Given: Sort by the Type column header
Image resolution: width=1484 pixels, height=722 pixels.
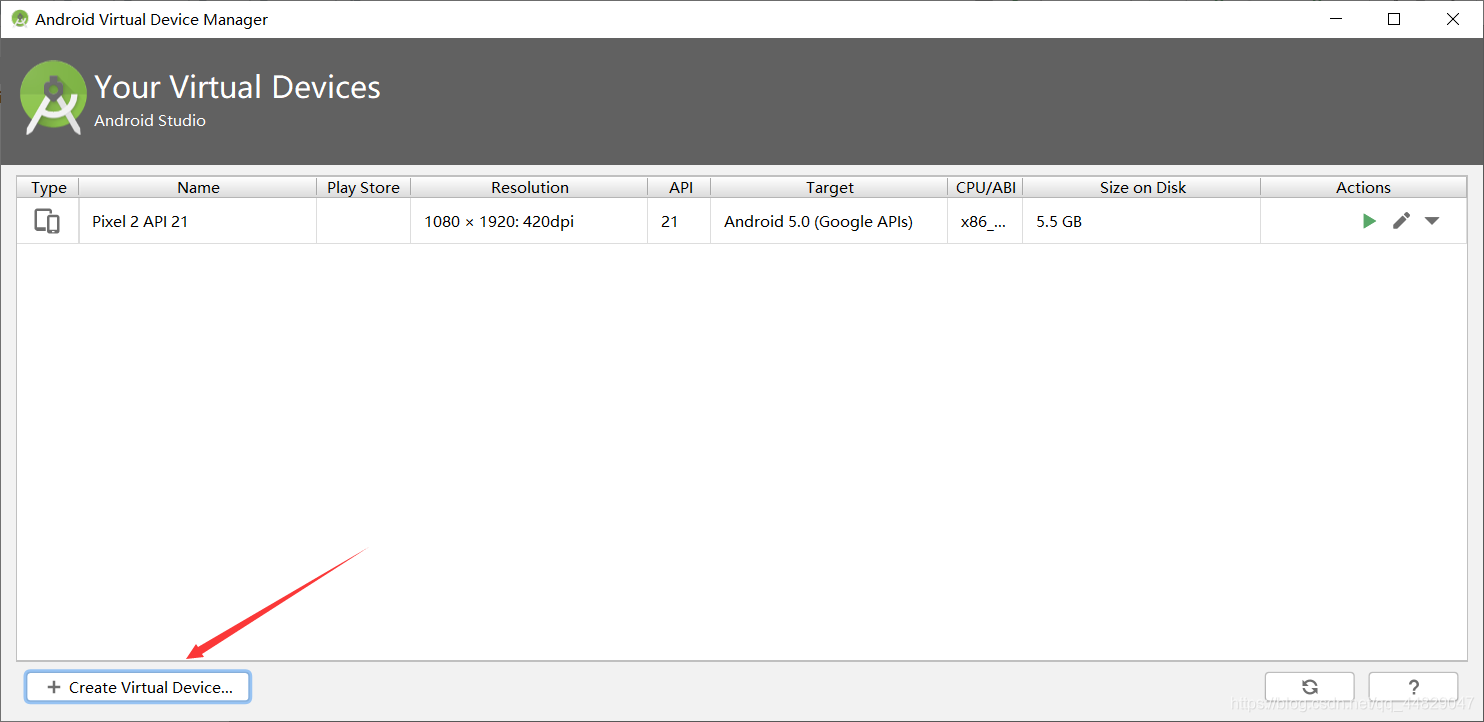Looking at the screenshot, I should (48, 187).
